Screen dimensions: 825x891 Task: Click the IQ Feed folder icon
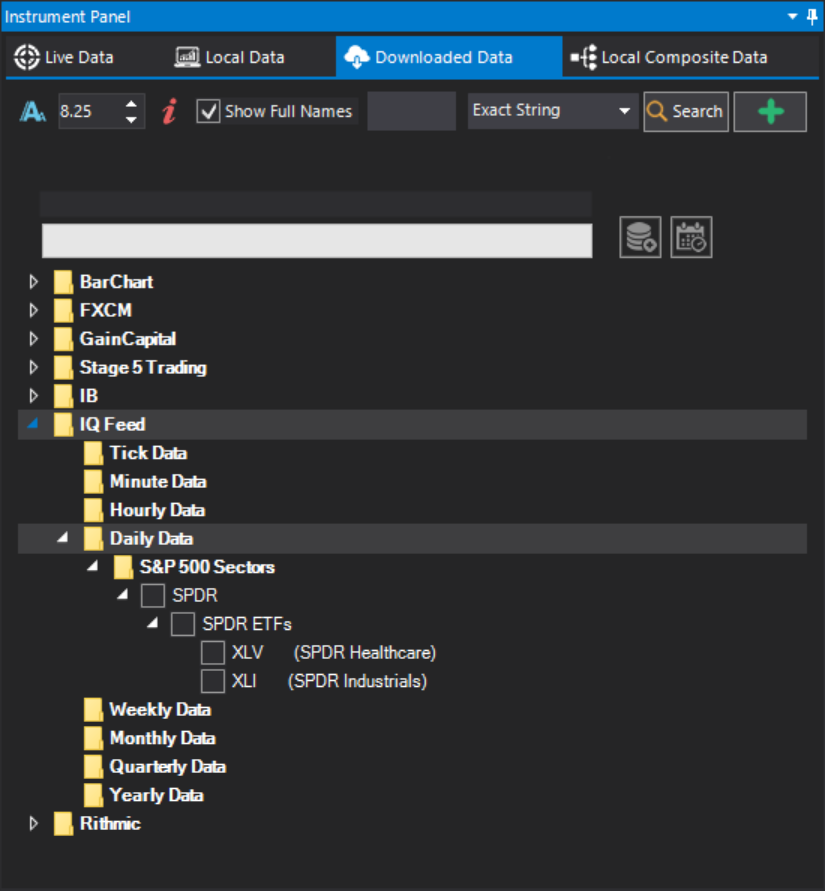point(64,424)
